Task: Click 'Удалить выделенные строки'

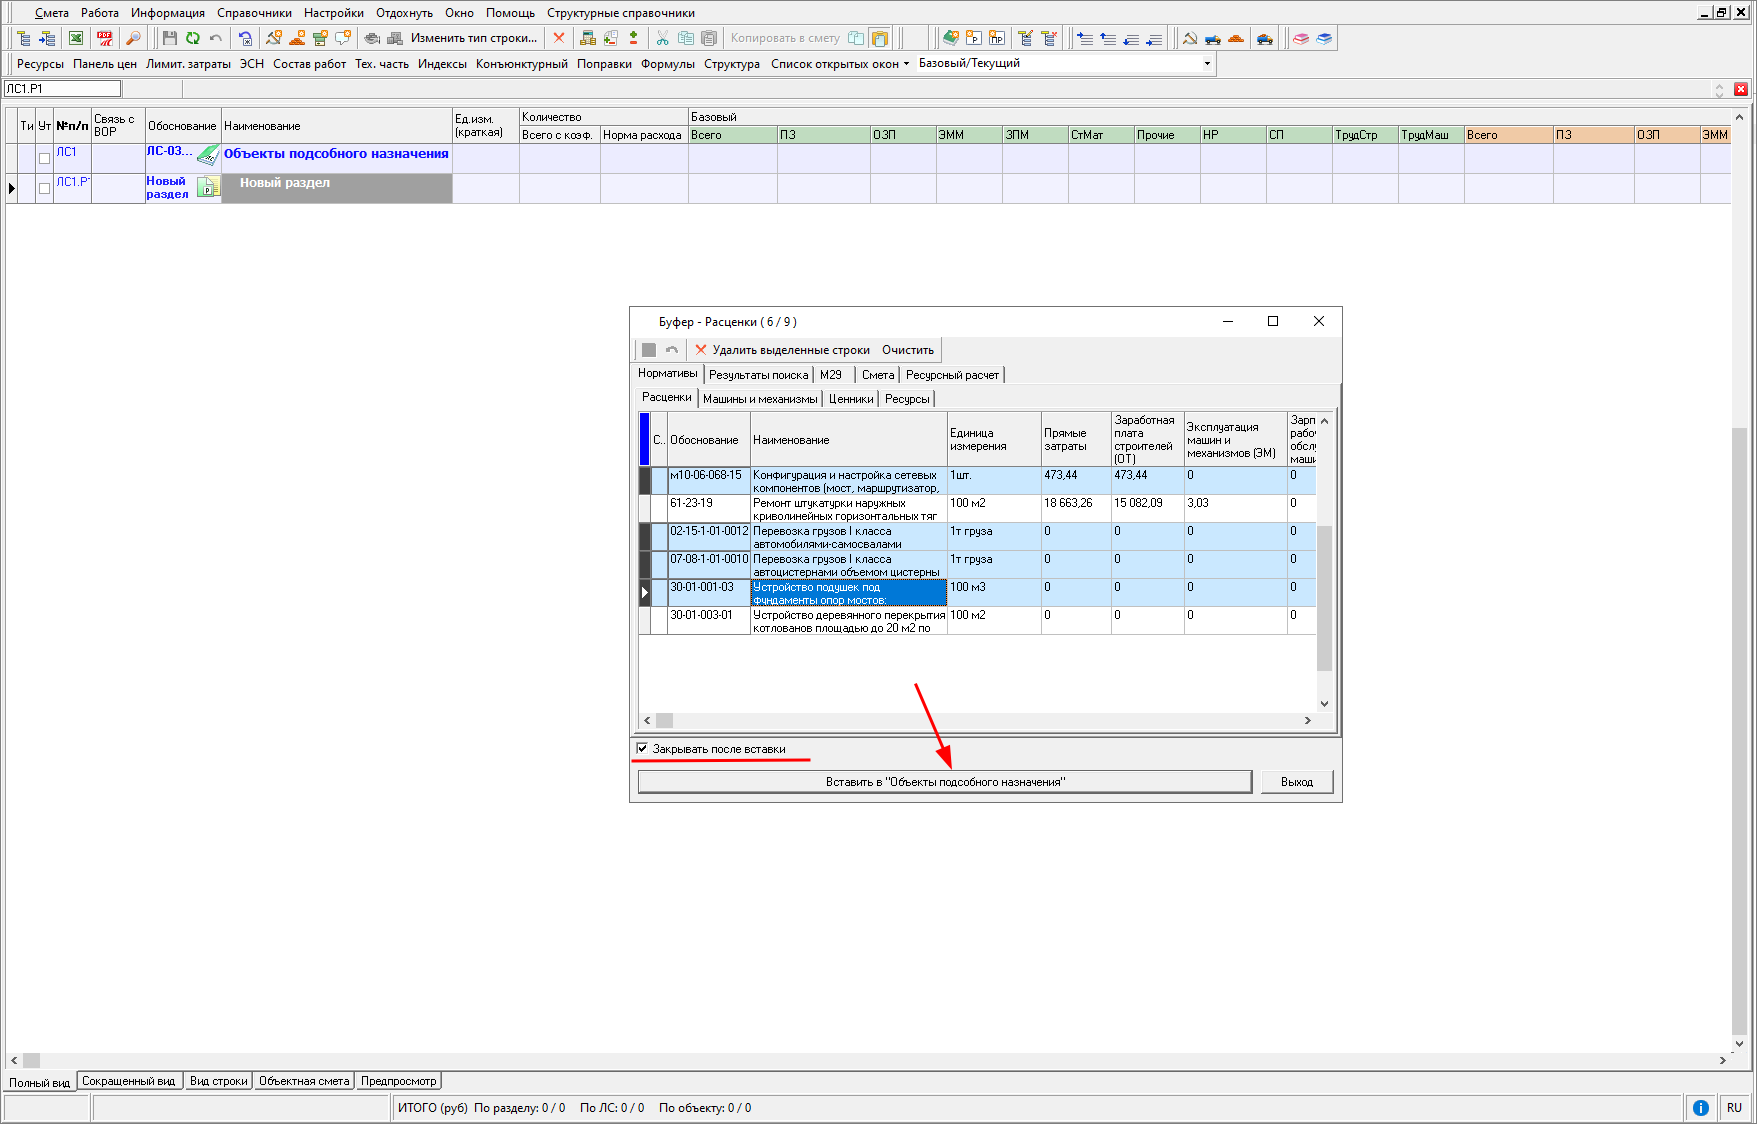Action: (782, 350)
